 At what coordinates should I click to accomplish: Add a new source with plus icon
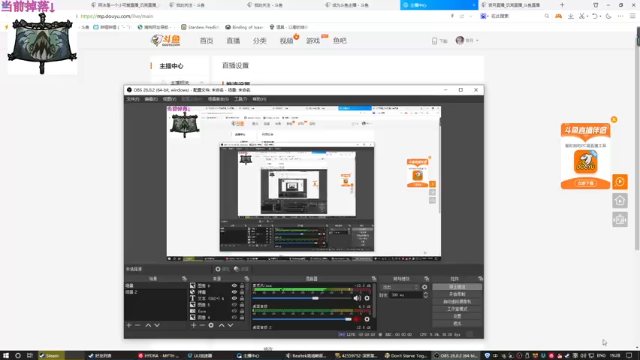point(193,325)
